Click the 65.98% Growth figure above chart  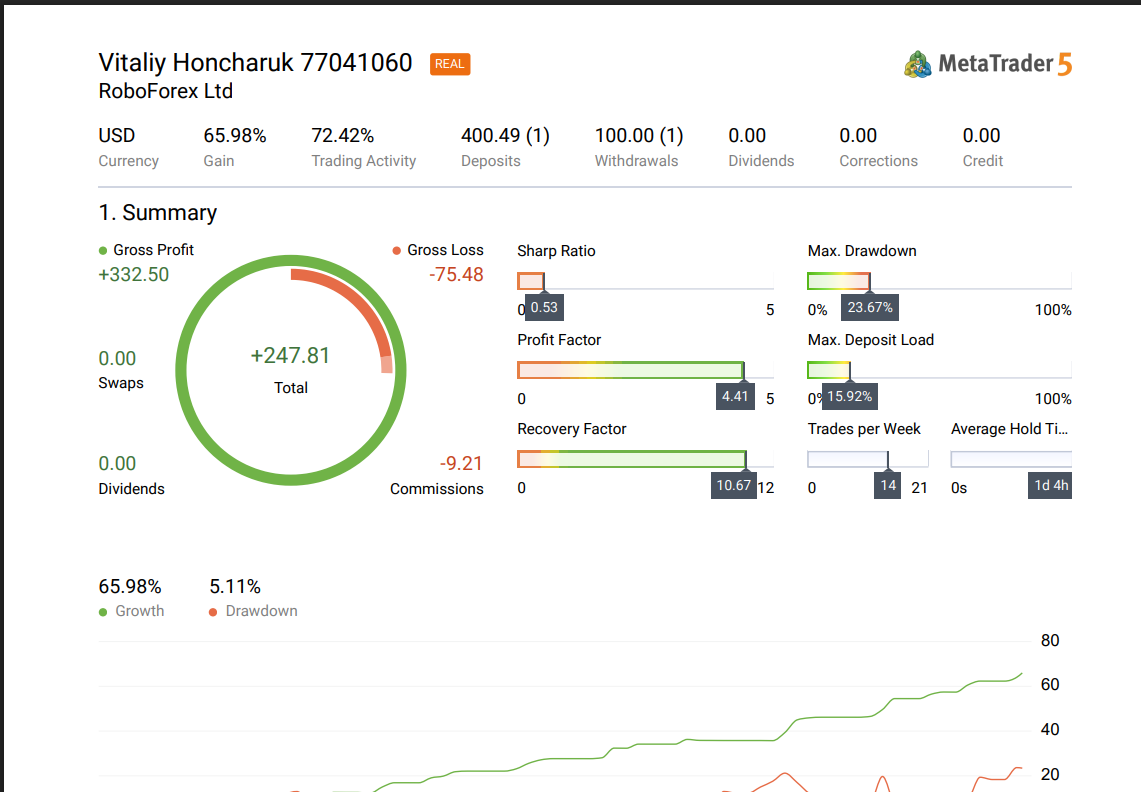tap(130, 587)
